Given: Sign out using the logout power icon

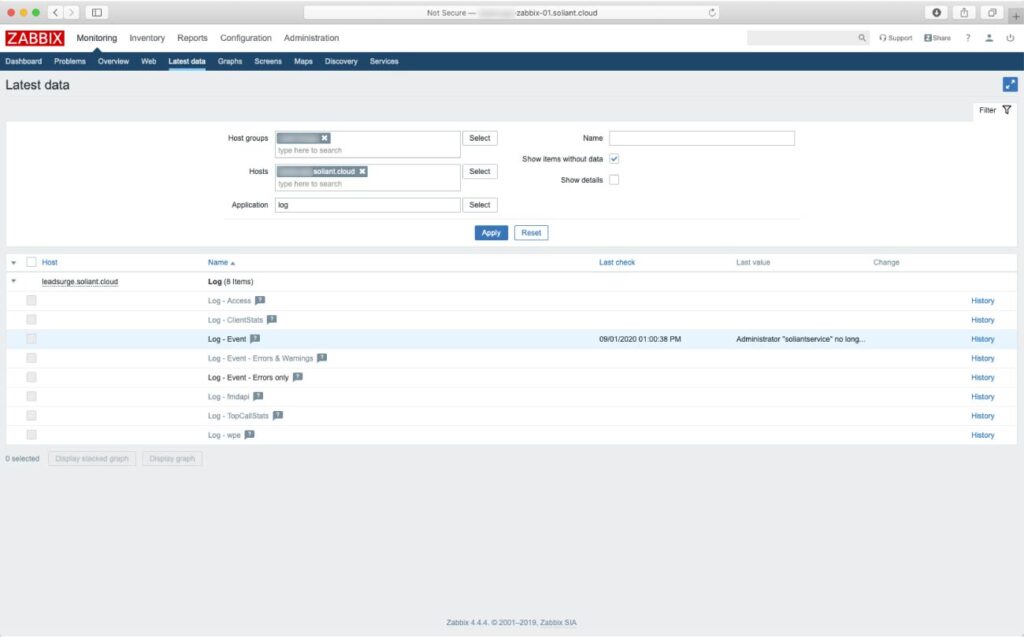Looking at the screenshot, I should [x=1010, y=38].
